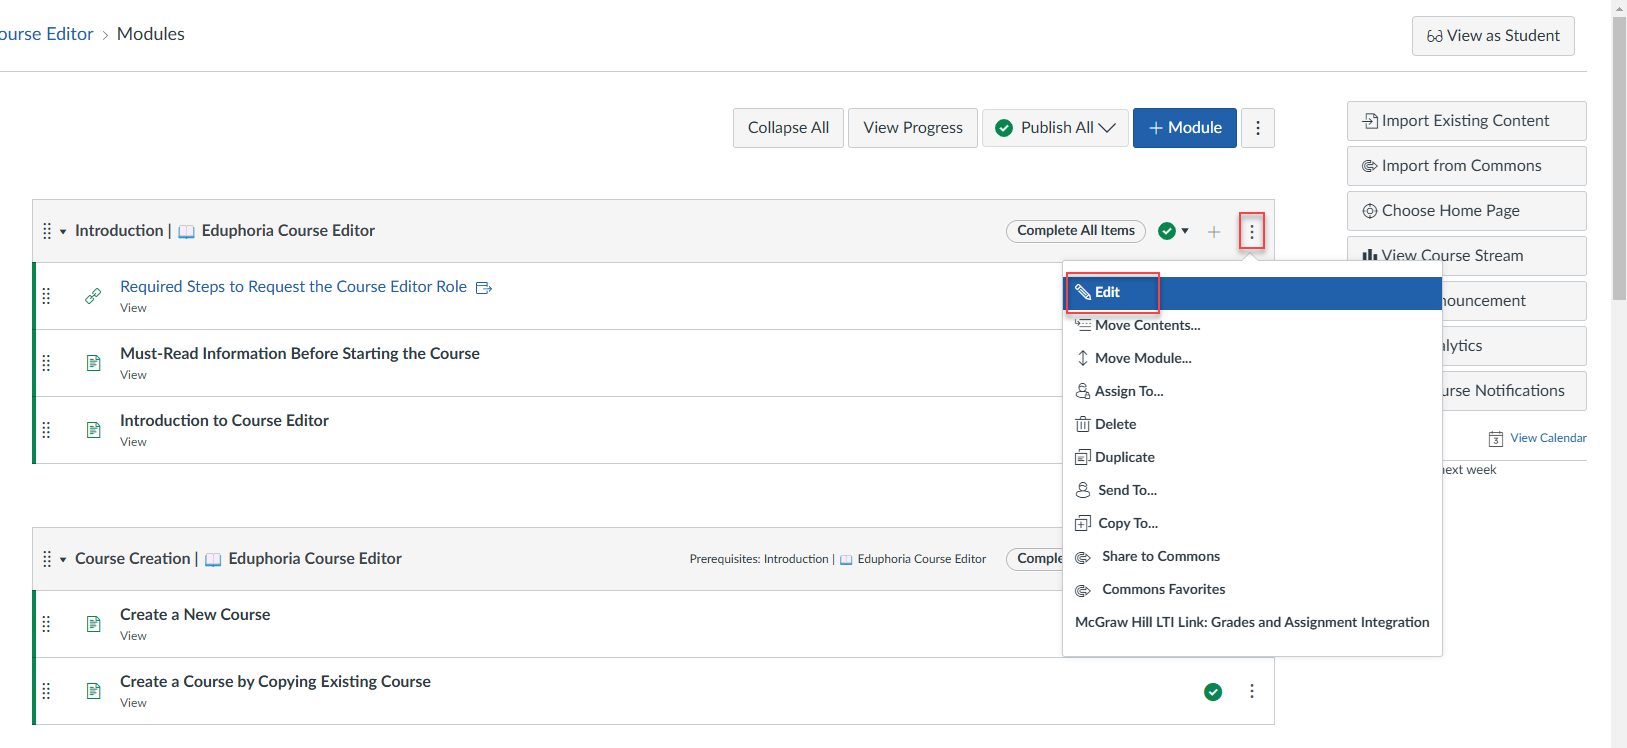1627x748 pixels.
Task: Click the drag handle beside Introduction module title
Action: (x=46, y=231)
